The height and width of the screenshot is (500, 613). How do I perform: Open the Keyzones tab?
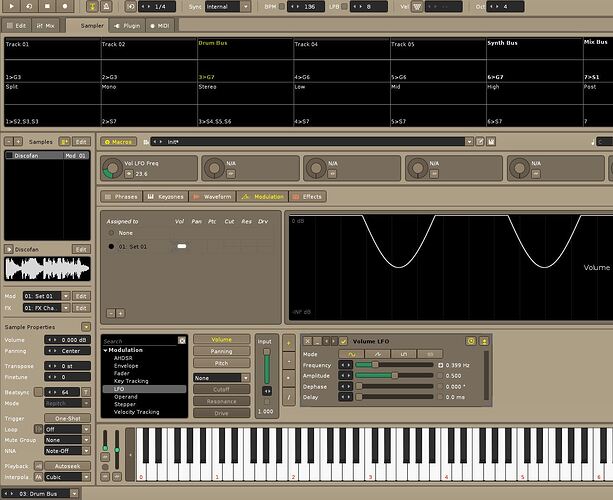166,197
